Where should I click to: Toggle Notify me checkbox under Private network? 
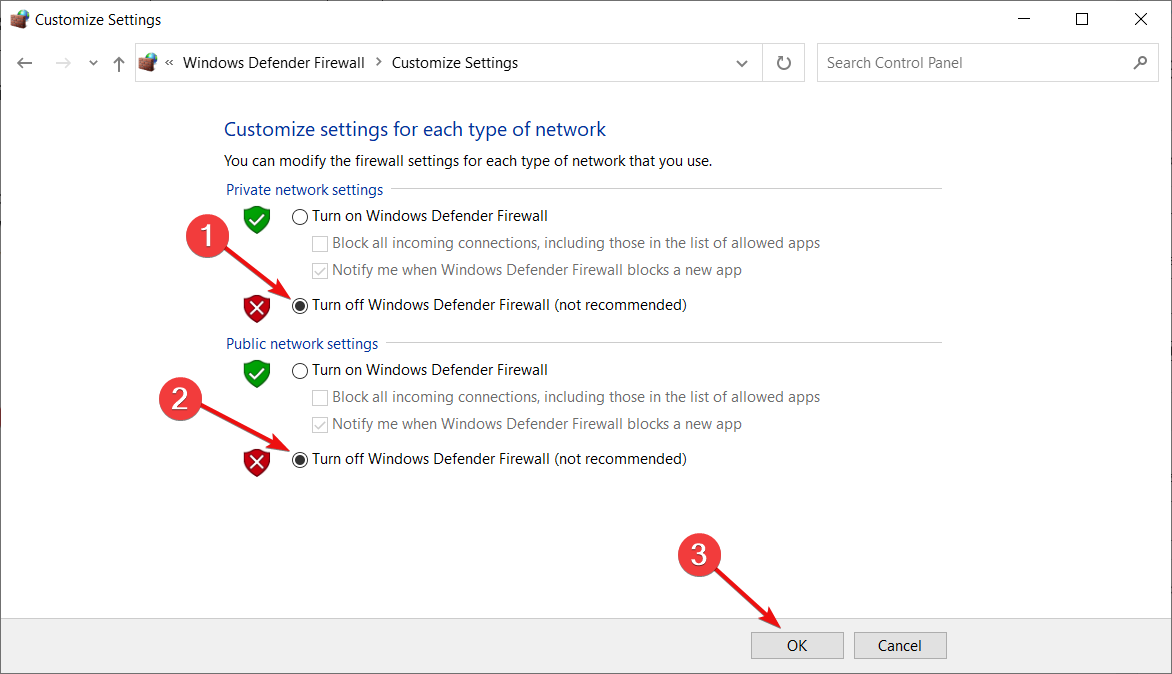pyautogui.click(x=320, y=270)
